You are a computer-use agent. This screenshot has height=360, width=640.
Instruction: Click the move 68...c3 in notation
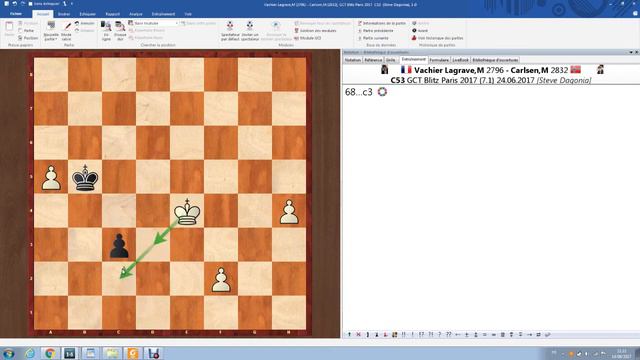358,92
